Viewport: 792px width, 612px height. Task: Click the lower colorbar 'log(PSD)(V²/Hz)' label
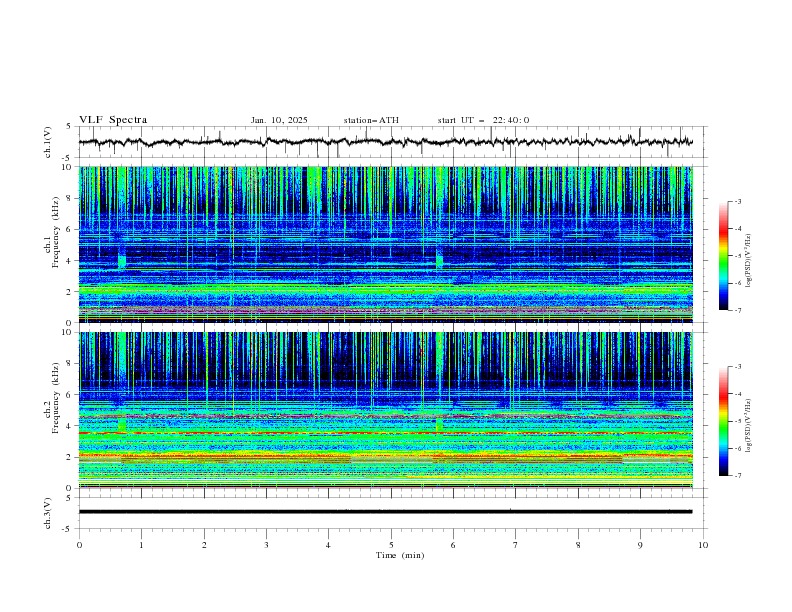tap(749, 426)
